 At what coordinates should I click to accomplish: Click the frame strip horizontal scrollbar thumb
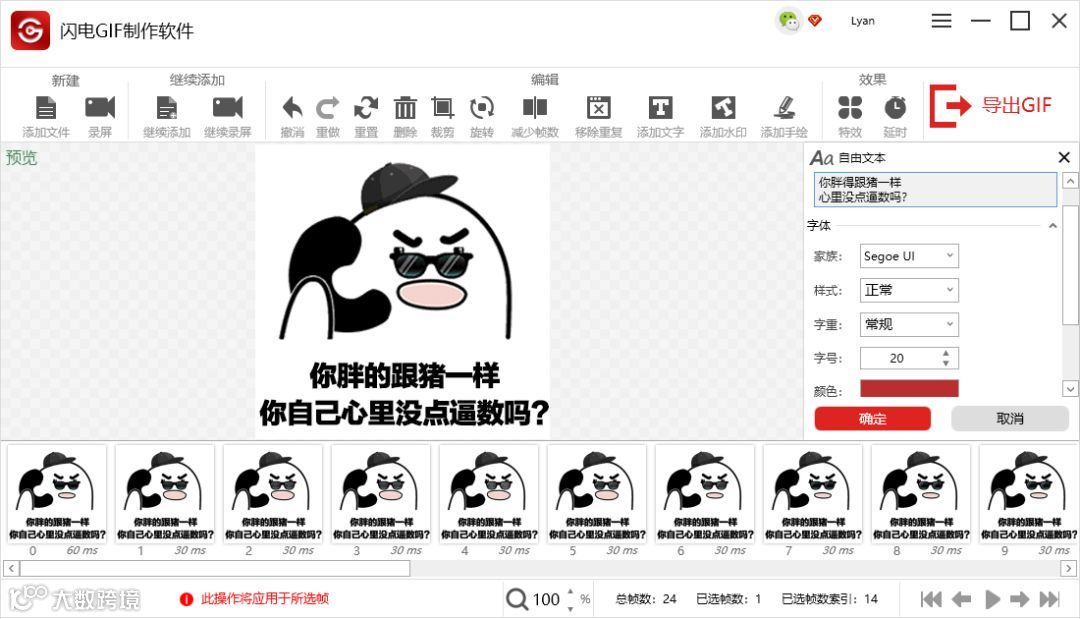(x=215, y=569)
